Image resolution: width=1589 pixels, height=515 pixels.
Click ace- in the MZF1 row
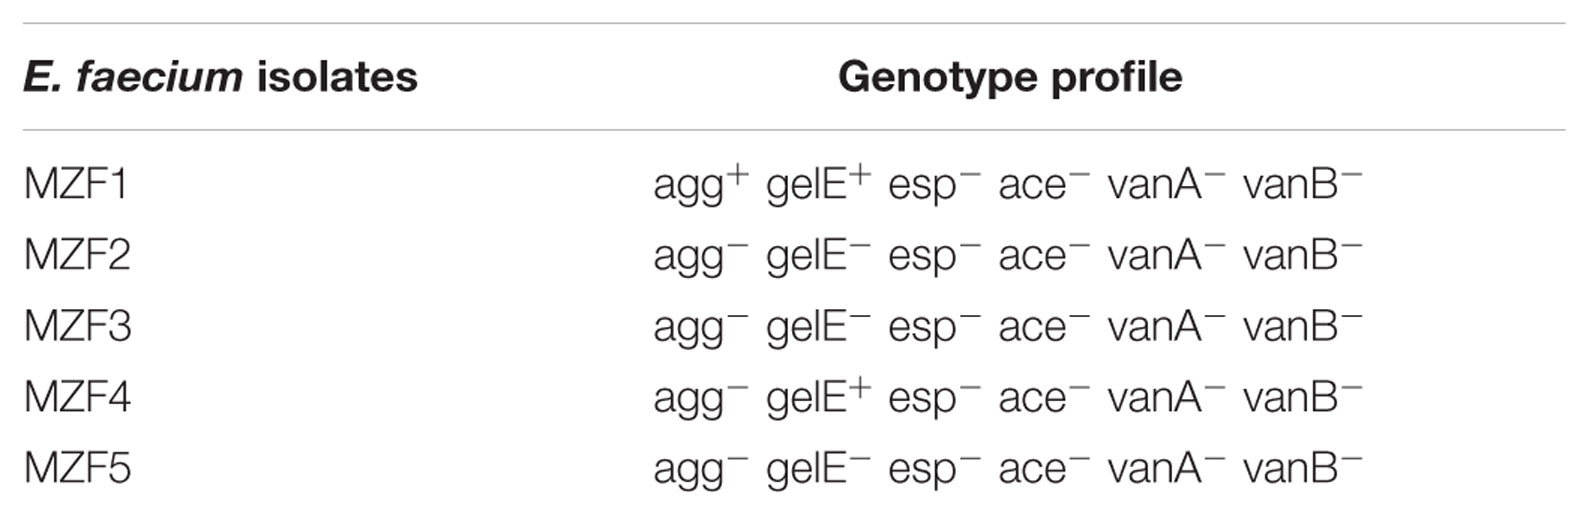pos(1043,184)
